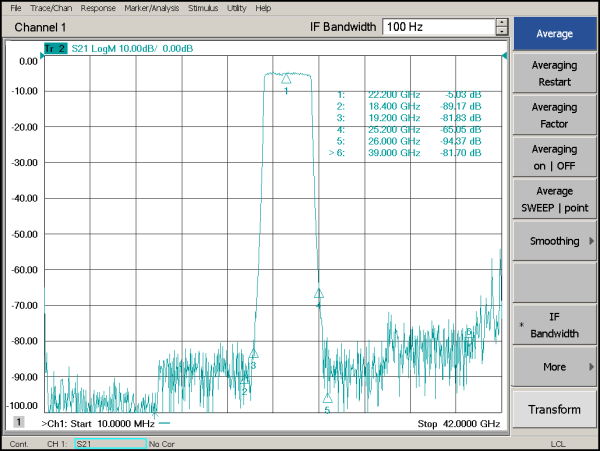Click window number 1 indicator
This screenshot has width=600, height=451.
[x=18, y=422]
